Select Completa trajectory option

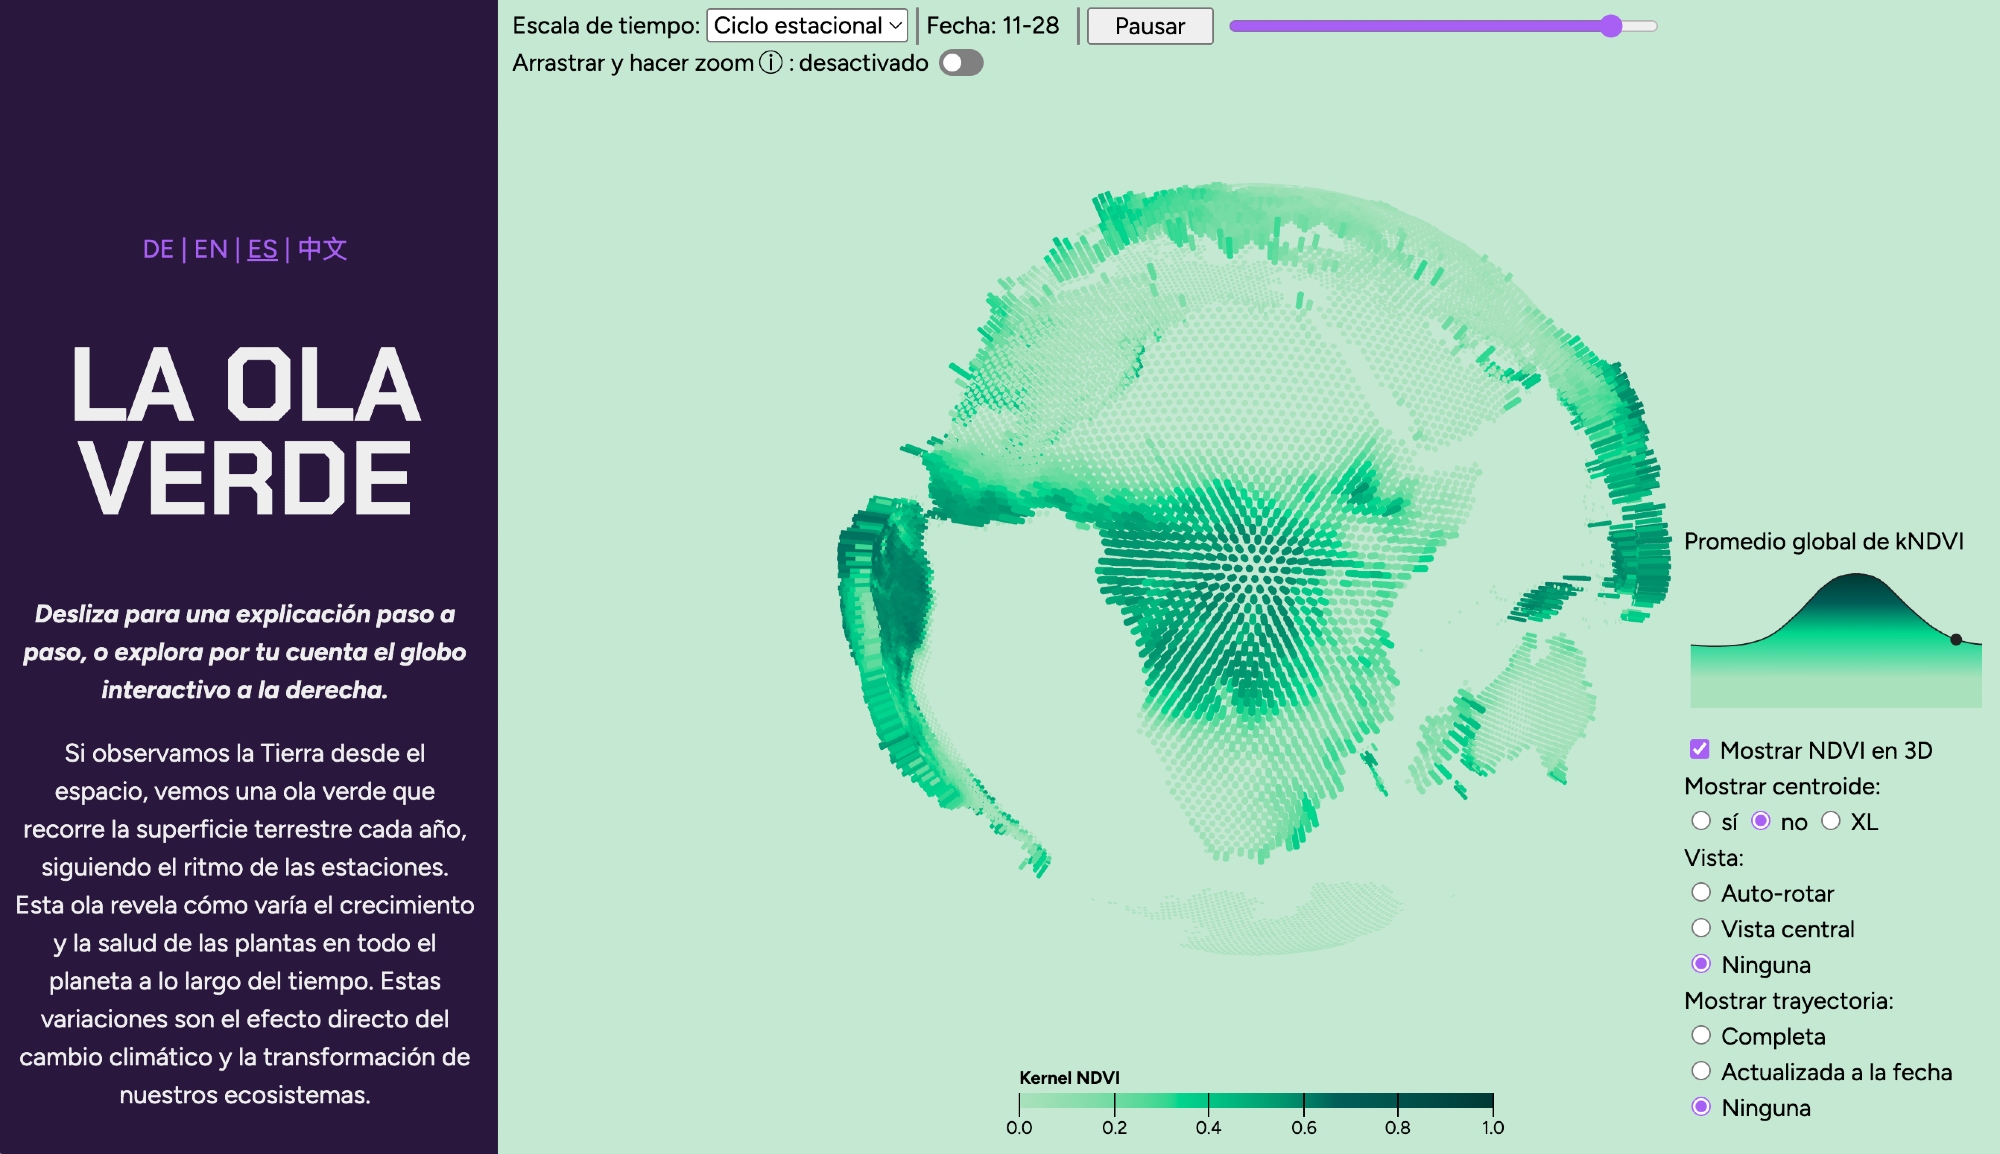1700,1035
